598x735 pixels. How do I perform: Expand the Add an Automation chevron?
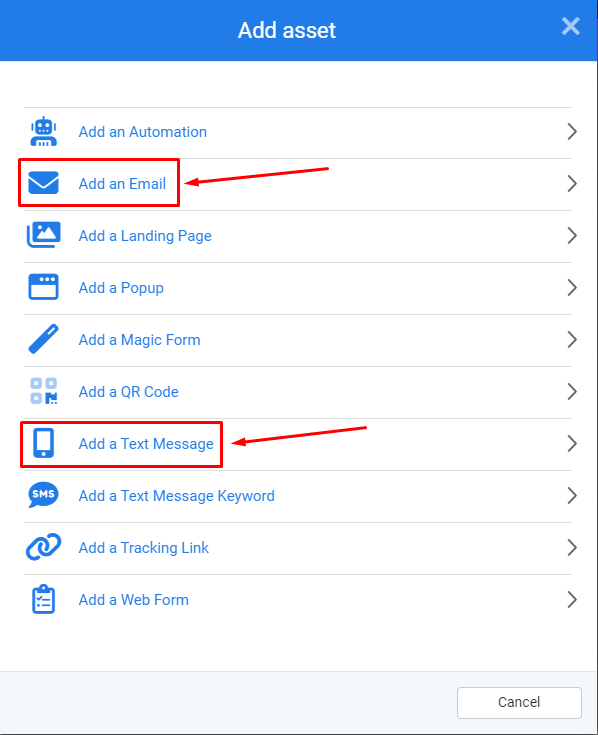pyautogui.click(x=572, y=132)
